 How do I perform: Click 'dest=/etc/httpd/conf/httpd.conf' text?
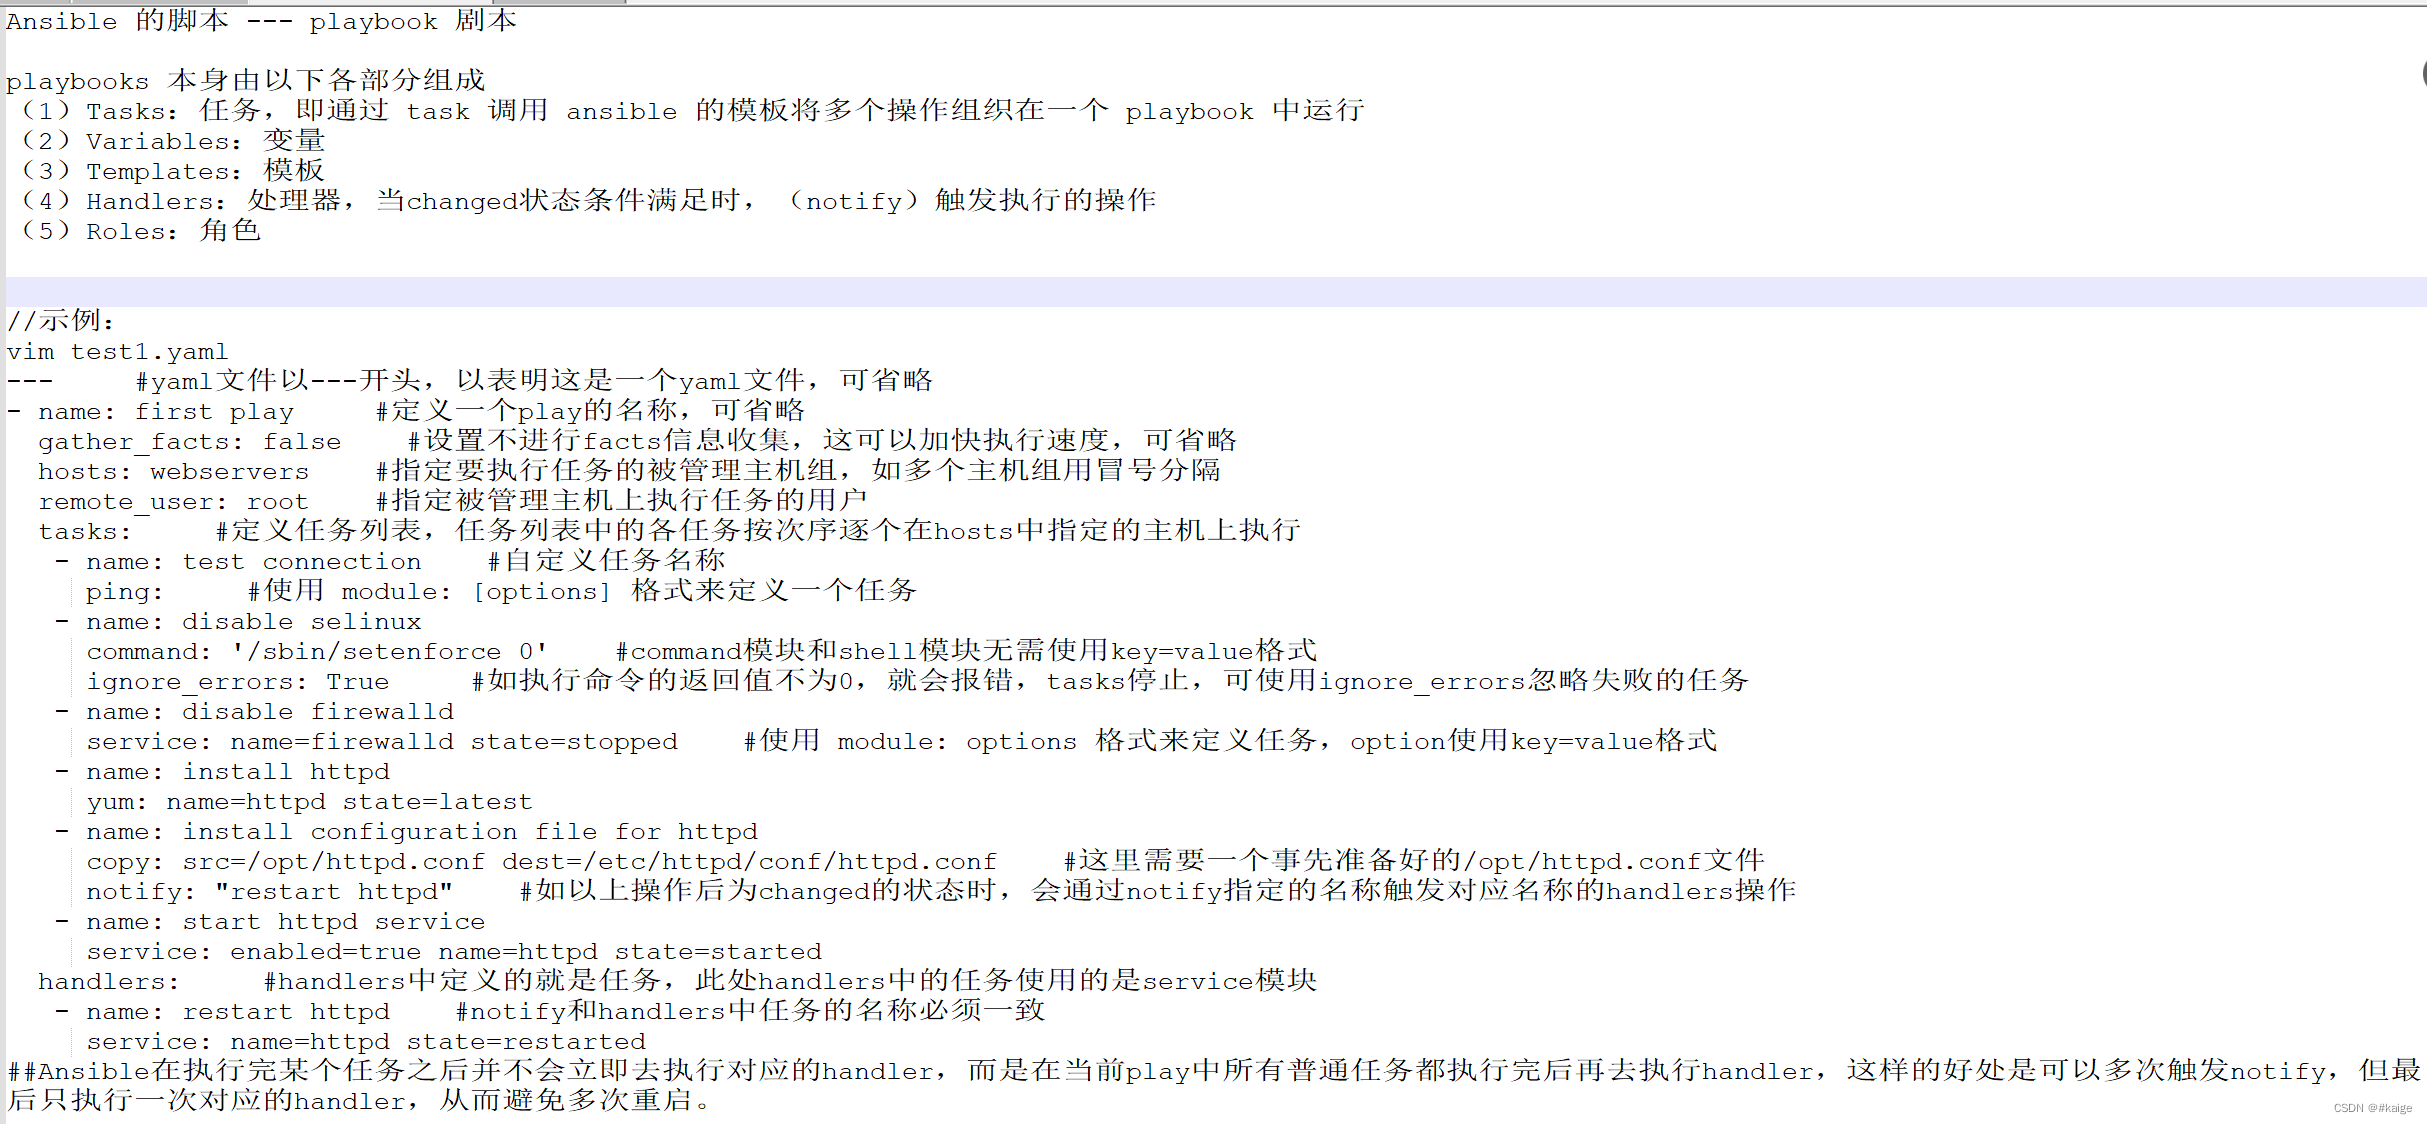pos(749,862)
